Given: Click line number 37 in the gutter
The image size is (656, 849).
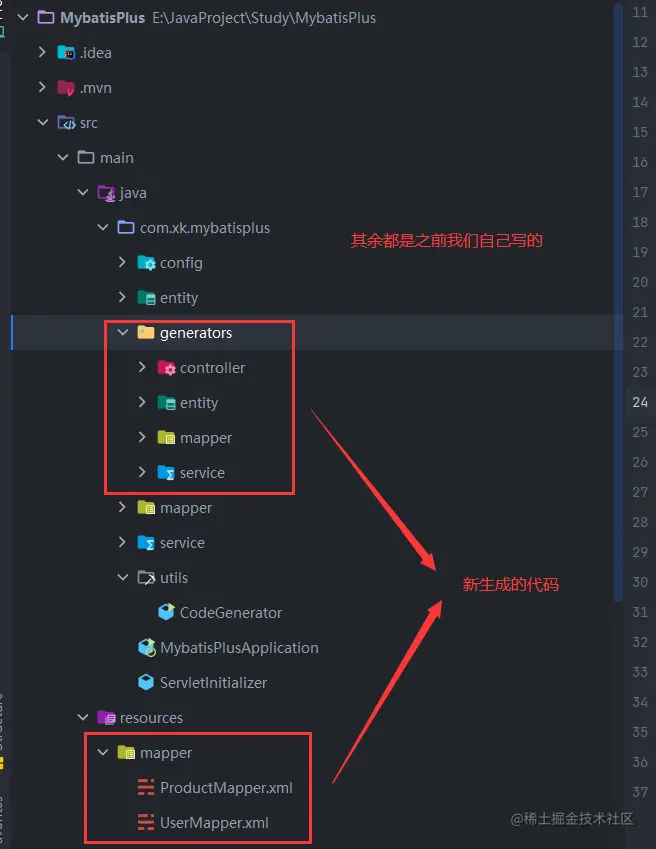Looking at the screenshot, I should [640, 792].
